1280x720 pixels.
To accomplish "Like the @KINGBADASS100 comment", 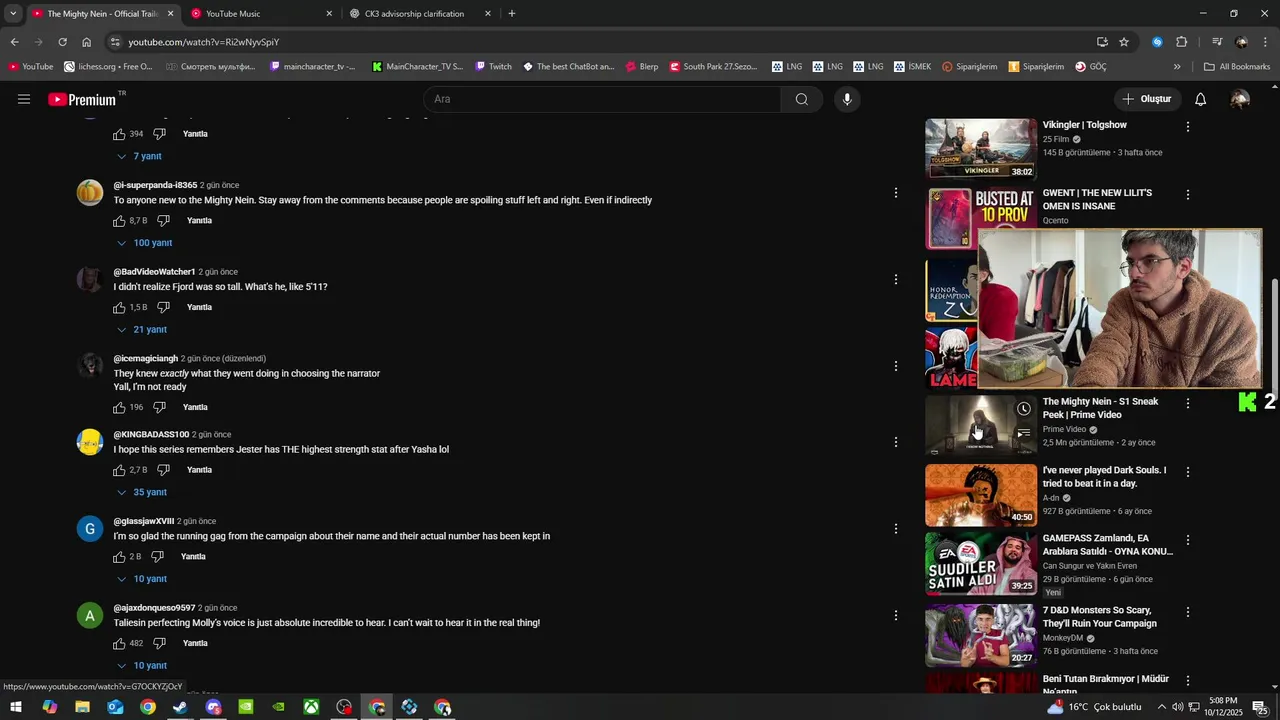I will coord(120,470).
